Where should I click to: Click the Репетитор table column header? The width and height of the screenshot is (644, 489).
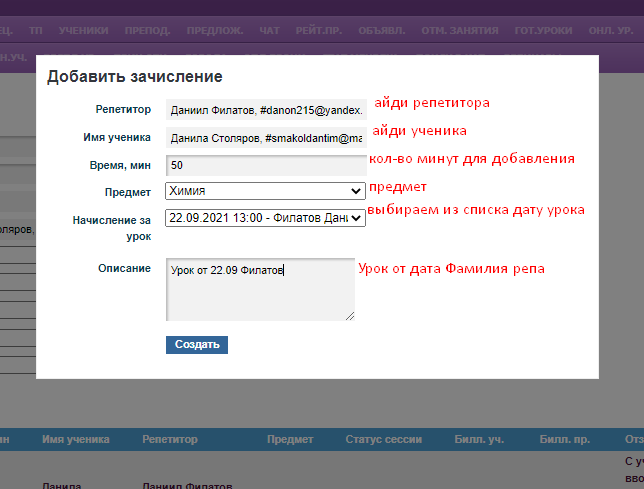tap(170, 439)
